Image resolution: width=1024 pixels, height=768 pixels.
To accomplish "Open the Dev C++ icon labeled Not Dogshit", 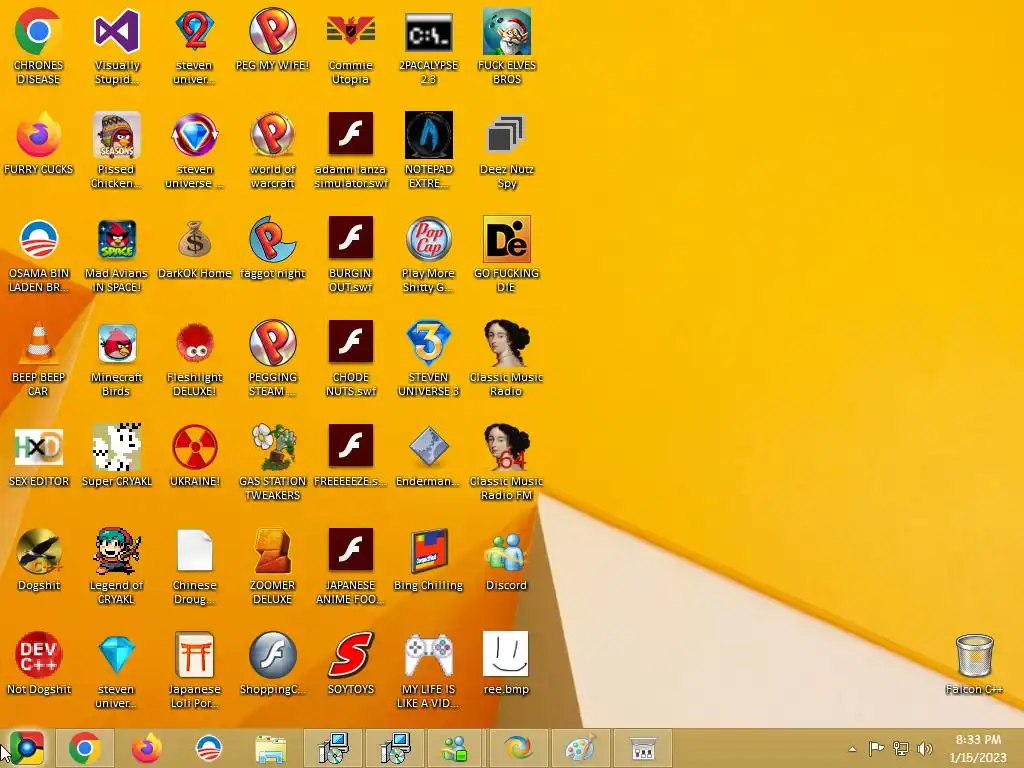I will 39,654.
